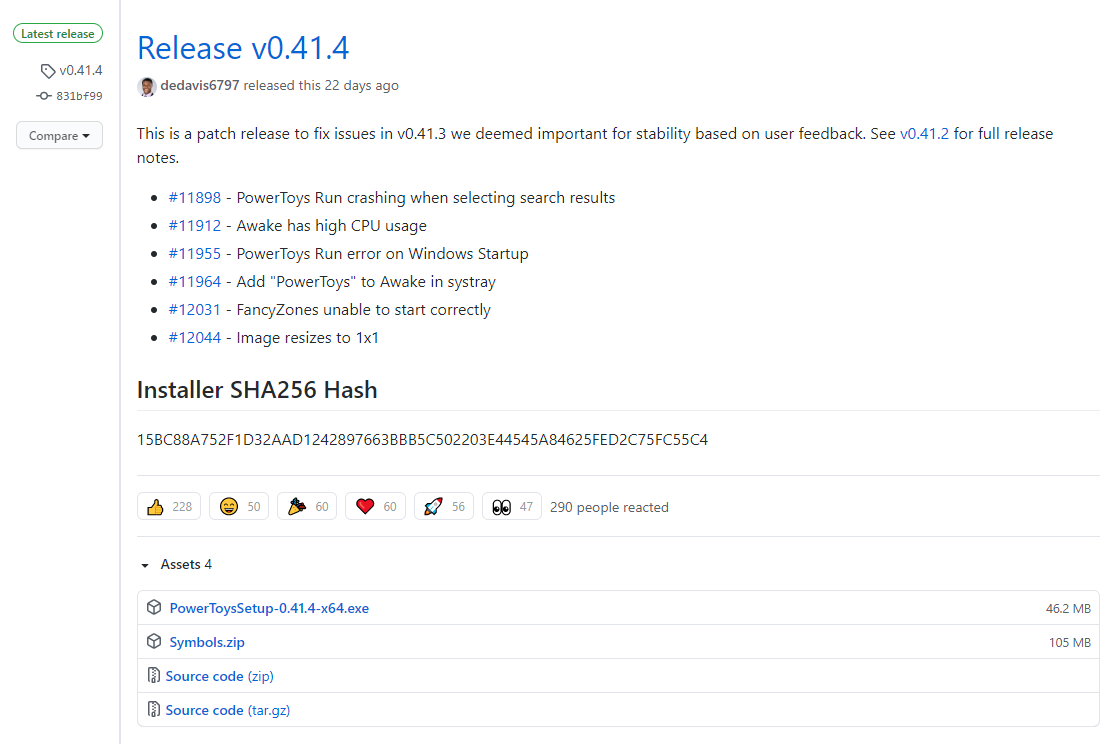Click 'FancyZones unable to start correctly' text
The height and width of the screenshot is (744, 1108).
tap(363, 309)
